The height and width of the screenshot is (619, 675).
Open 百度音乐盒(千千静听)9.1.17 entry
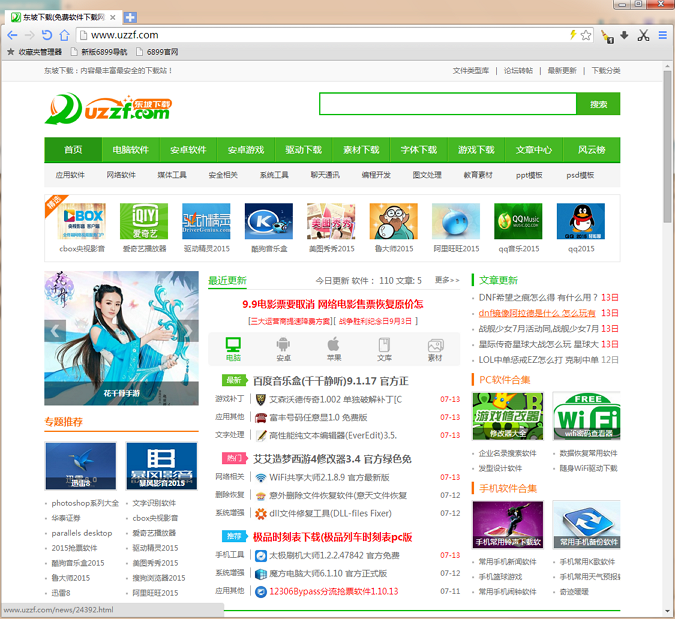[331, 381]
